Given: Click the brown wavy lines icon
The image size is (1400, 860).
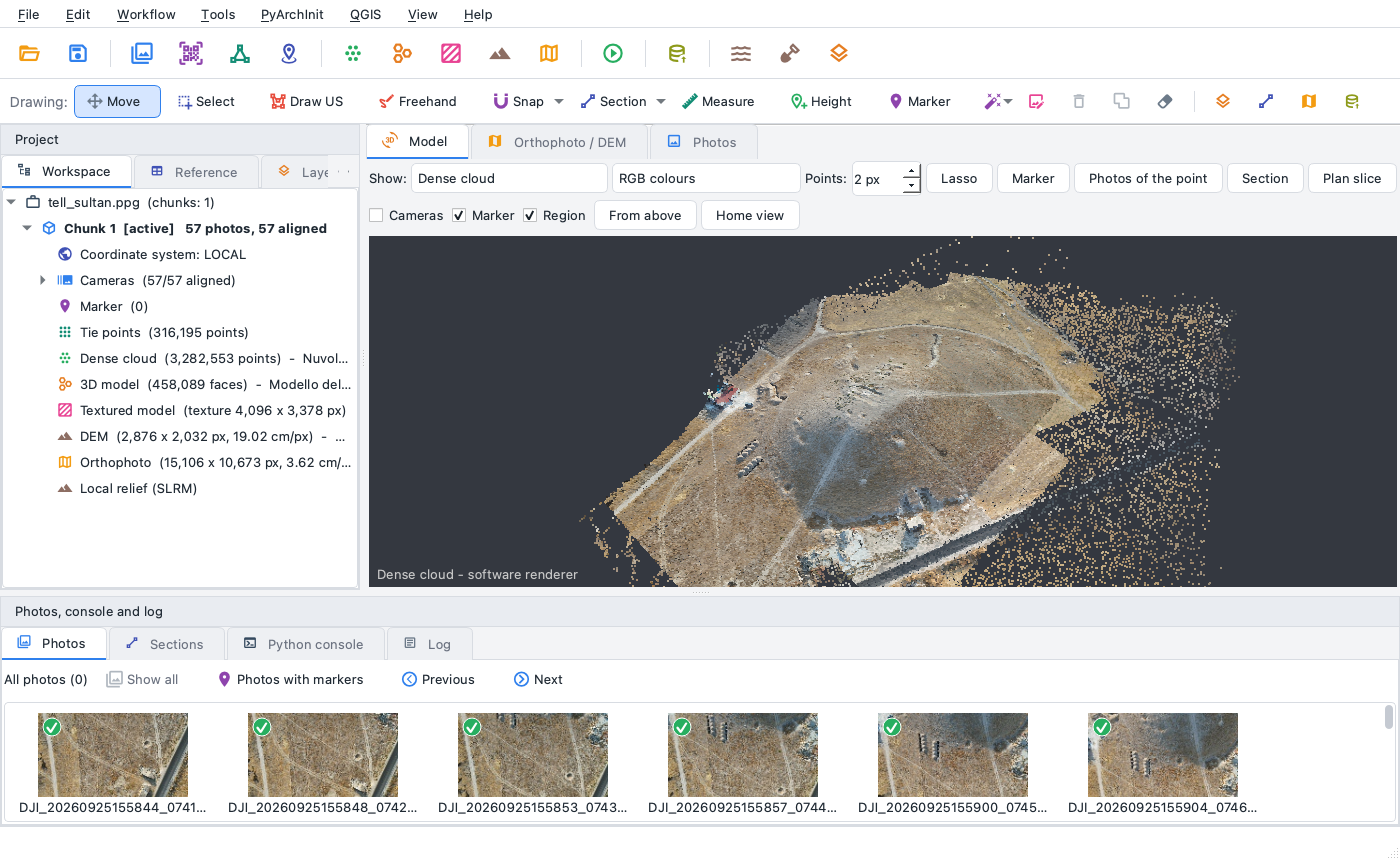Looking at the screenshot, I should pyautogui.click(x=741, y=53).
